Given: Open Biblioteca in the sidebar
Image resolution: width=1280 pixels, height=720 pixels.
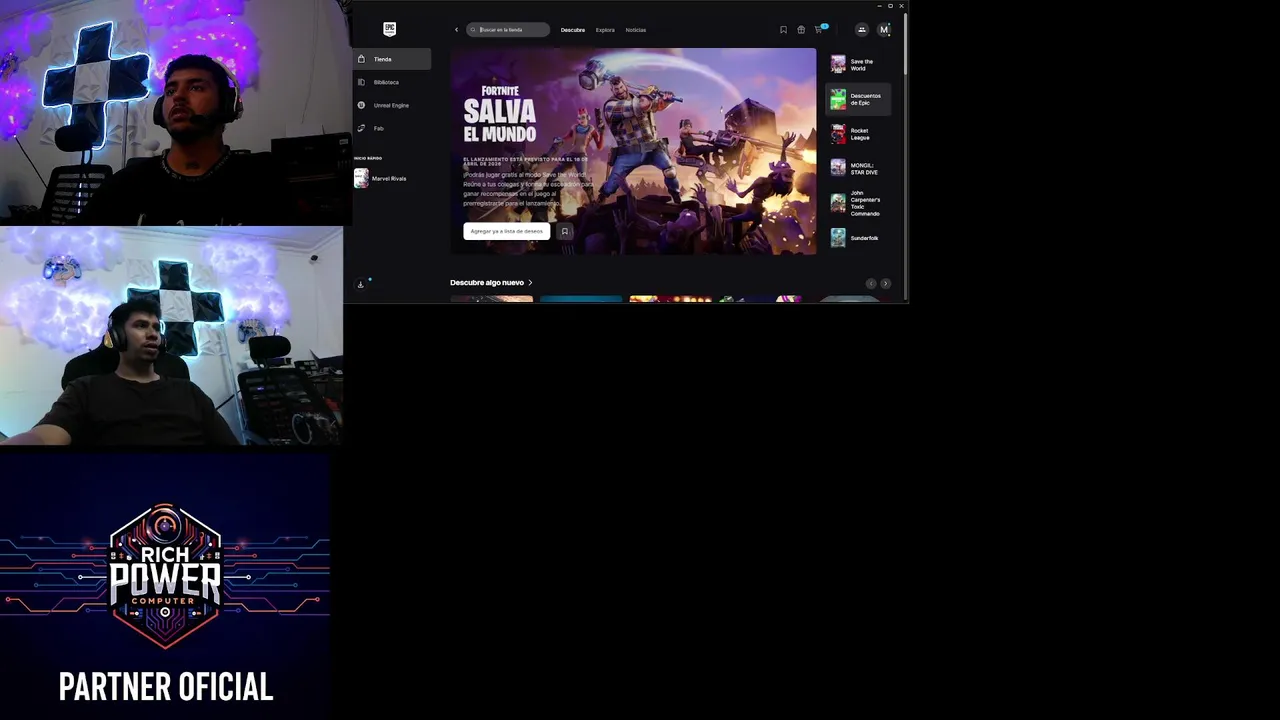Looking at the screenshot, I should [x=392, y=82].
